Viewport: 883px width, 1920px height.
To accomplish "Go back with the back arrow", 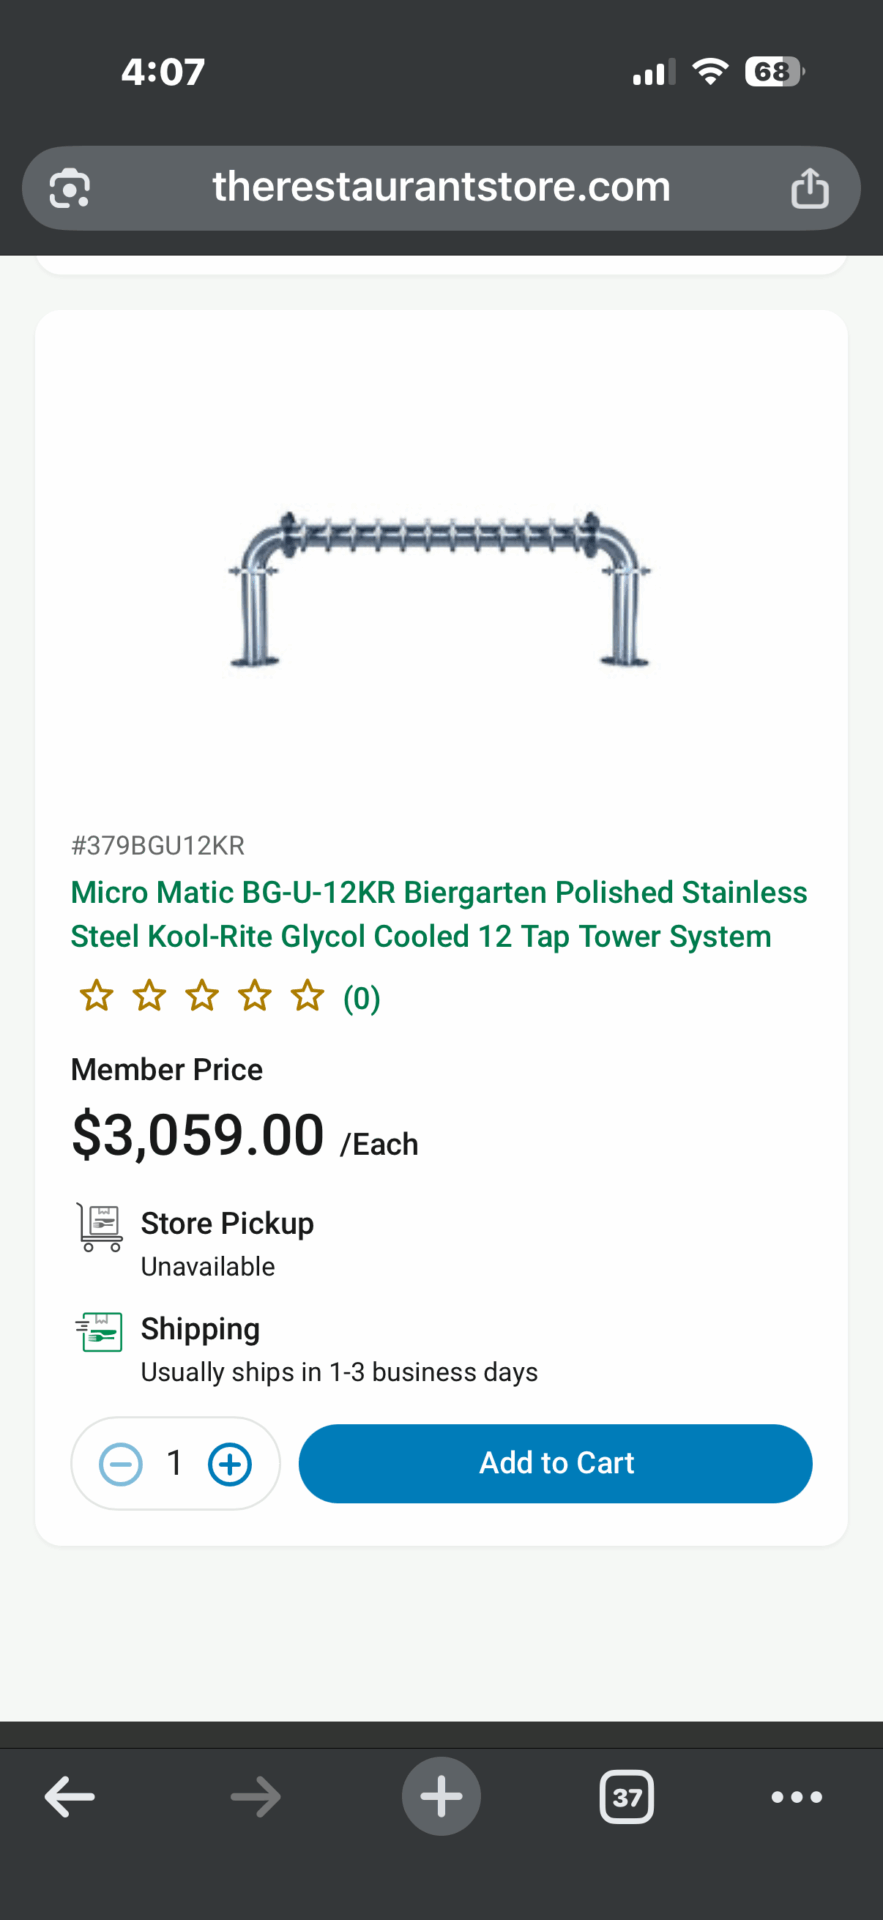I will coord(70,1797).
